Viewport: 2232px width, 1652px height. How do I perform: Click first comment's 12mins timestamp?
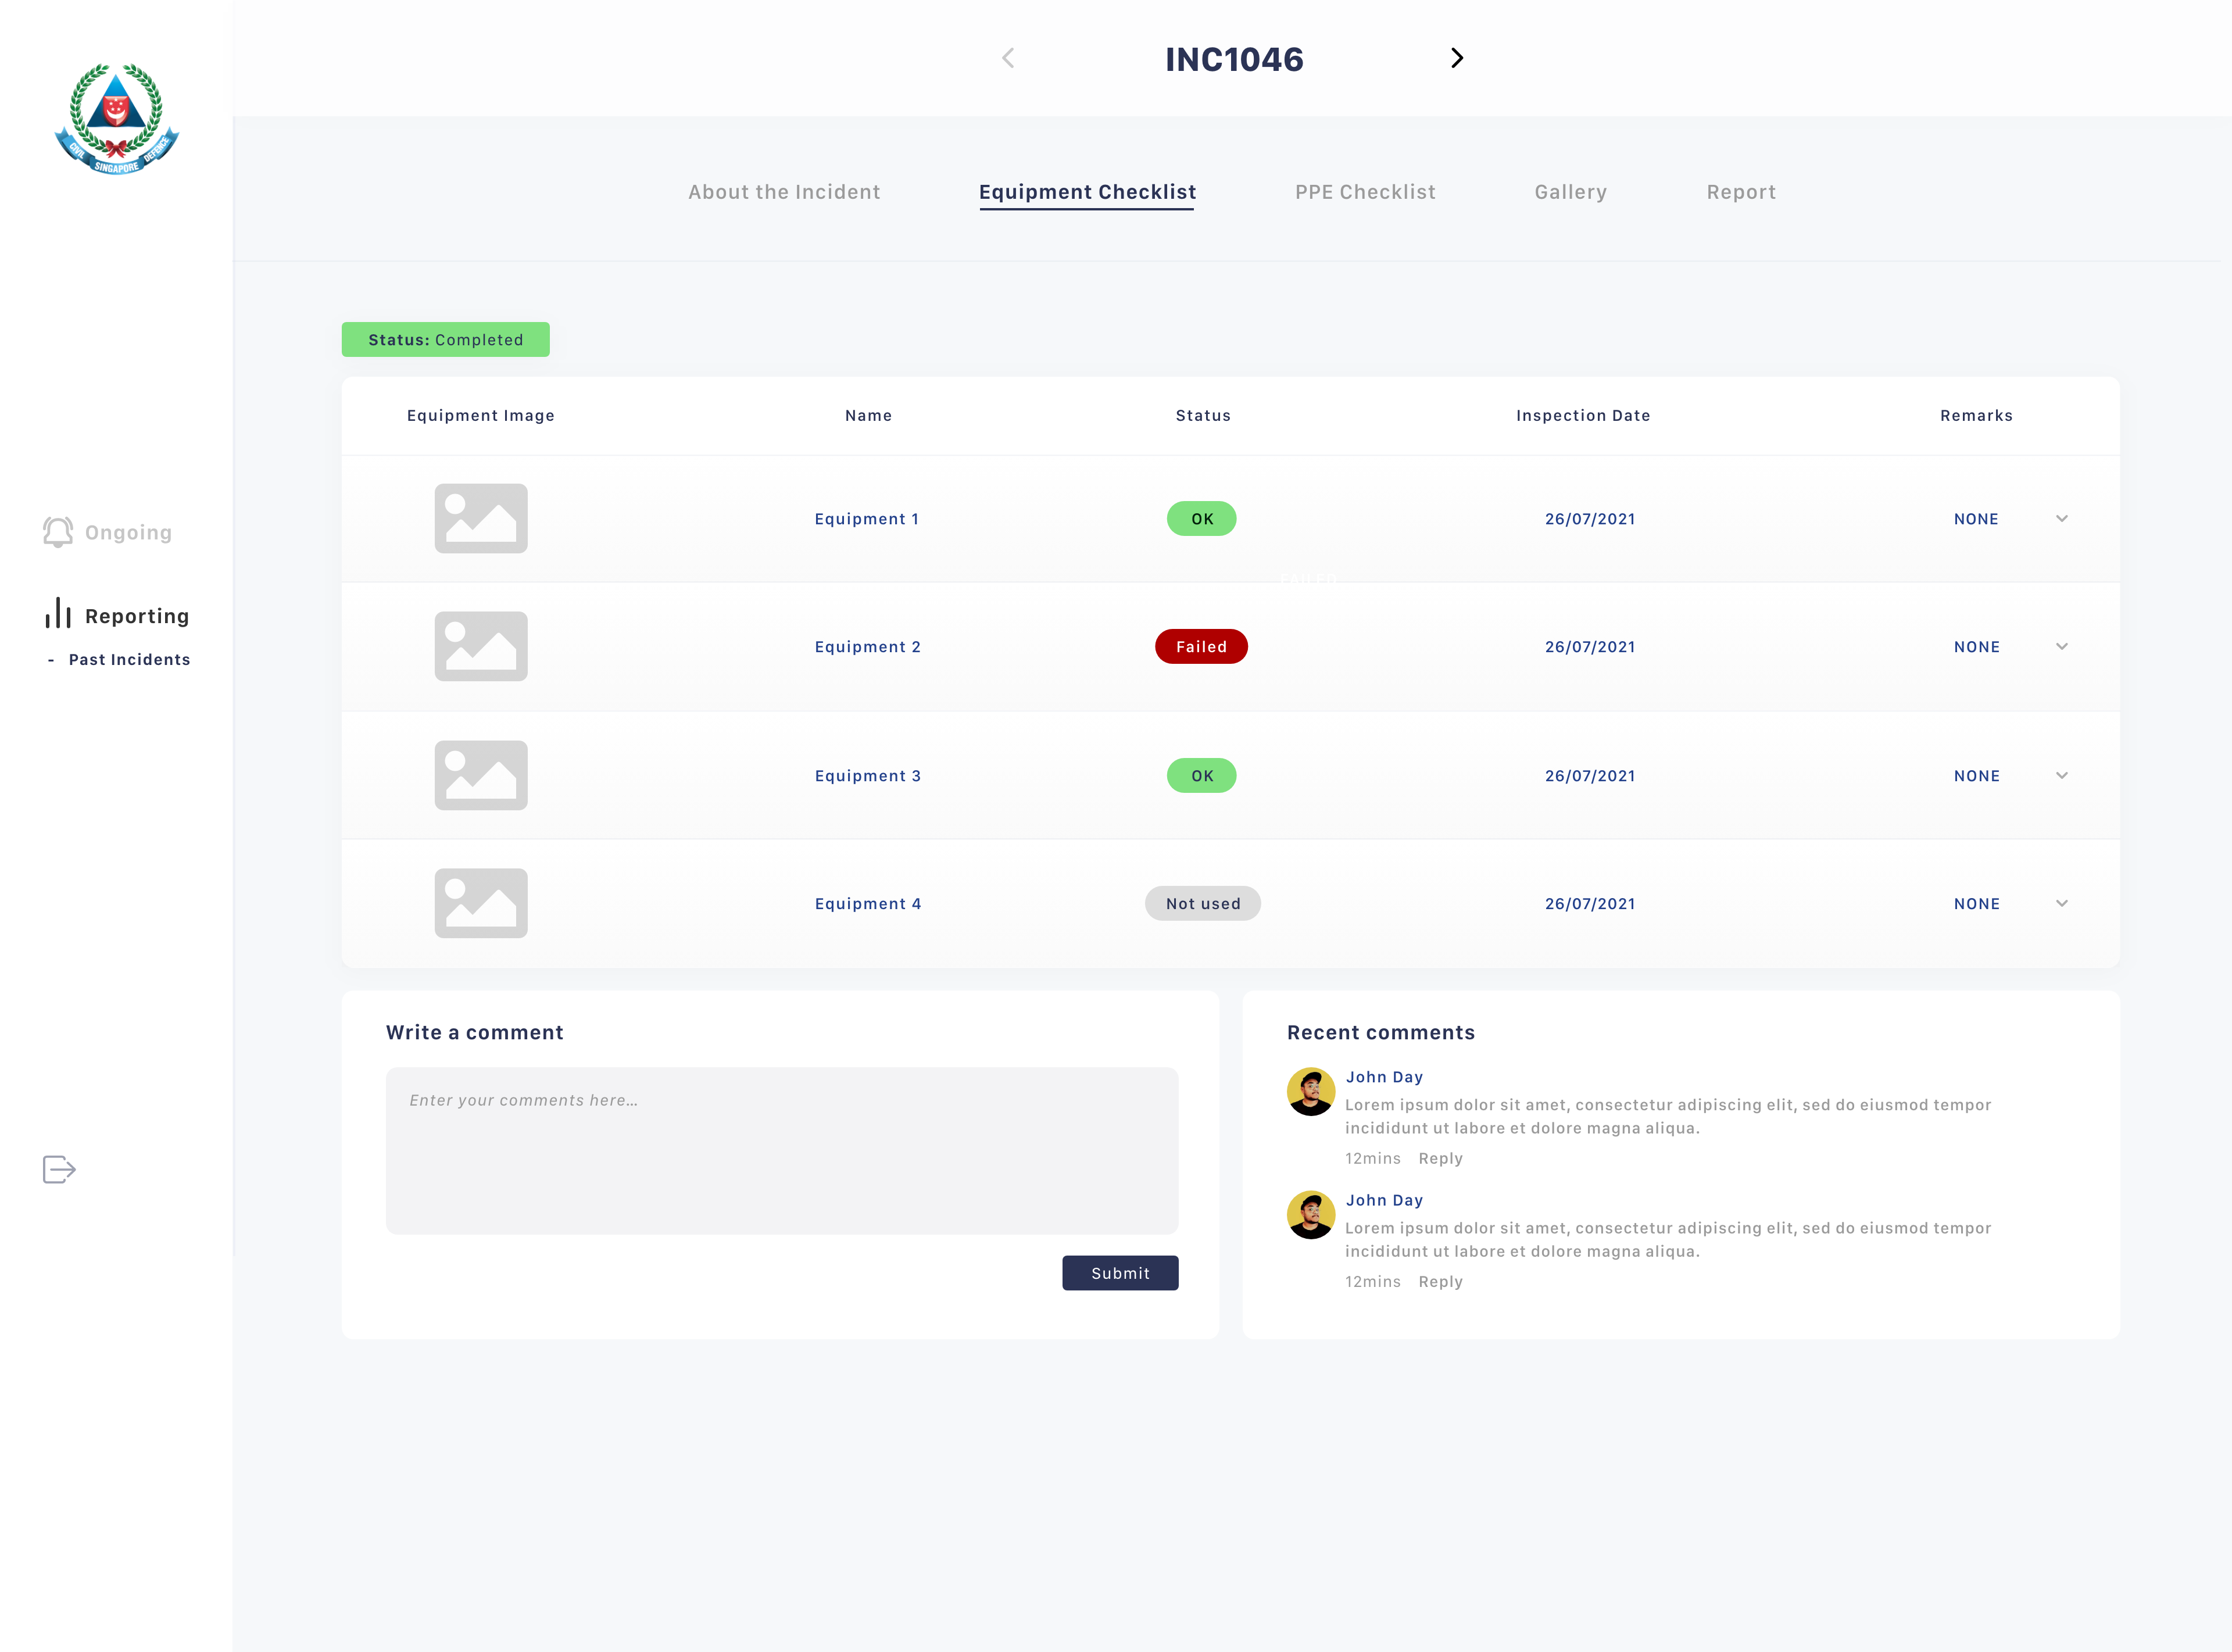(1372, 1158)
